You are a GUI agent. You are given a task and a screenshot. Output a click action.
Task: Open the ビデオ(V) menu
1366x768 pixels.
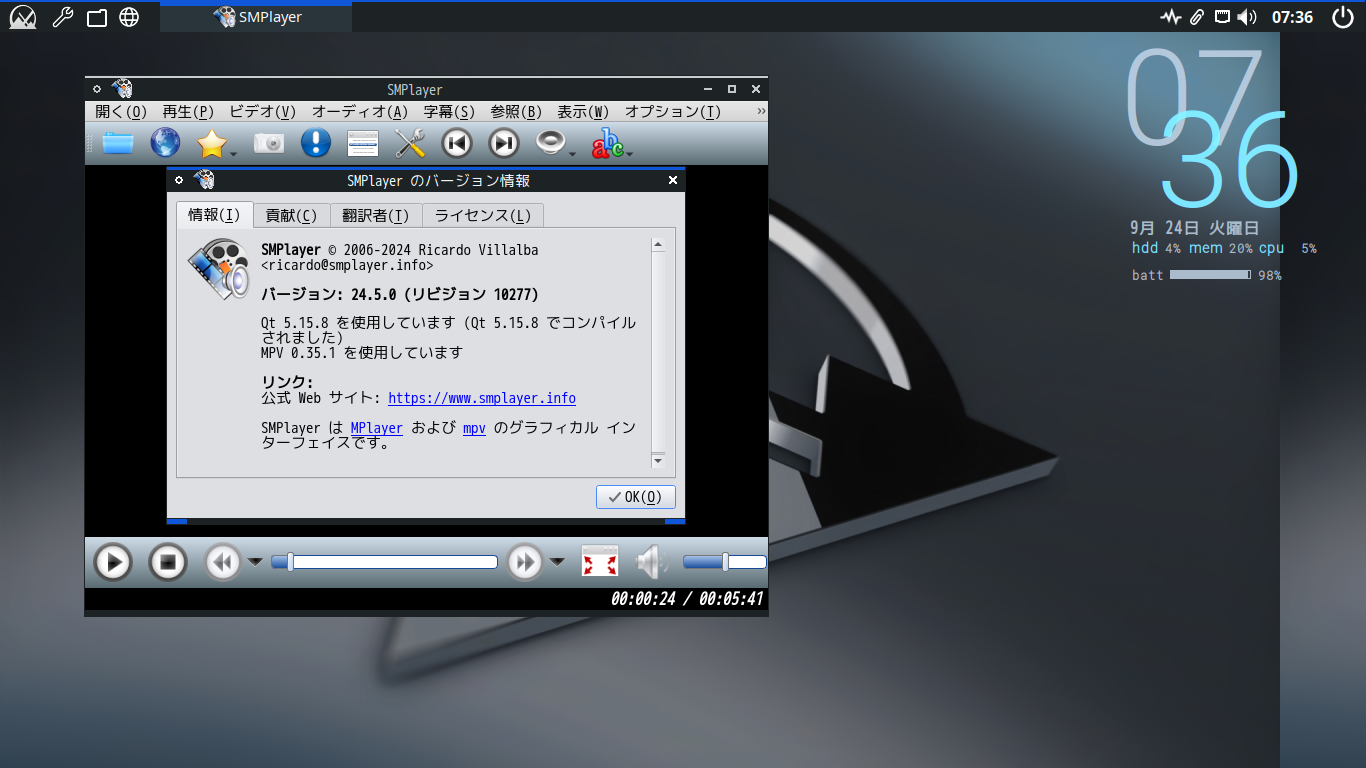click(x=262, y=112)
